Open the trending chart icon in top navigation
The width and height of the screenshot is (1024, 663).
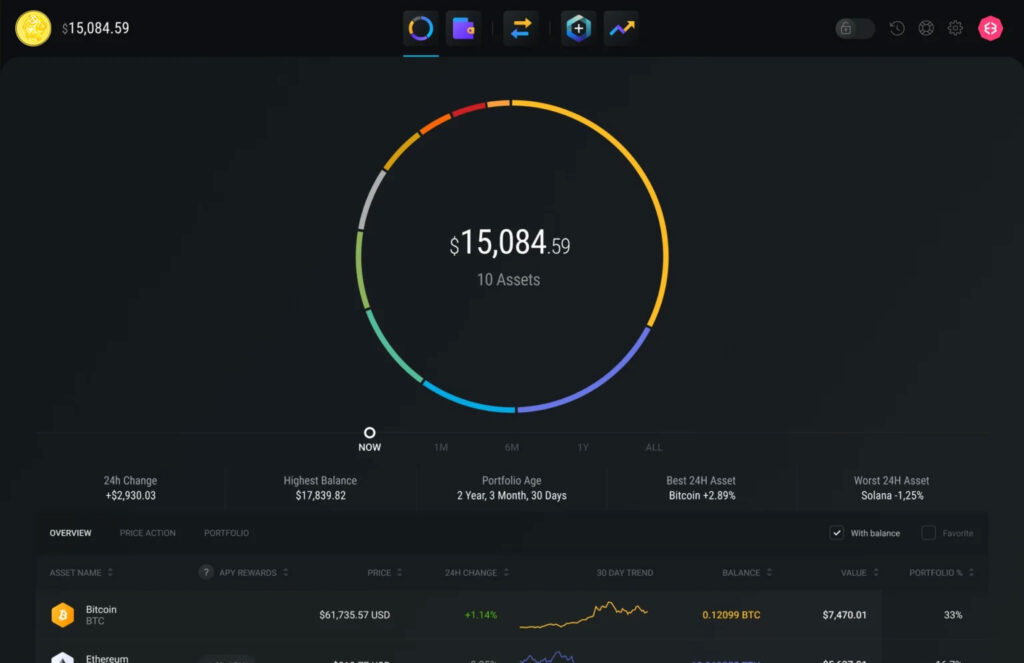[621, 29]
